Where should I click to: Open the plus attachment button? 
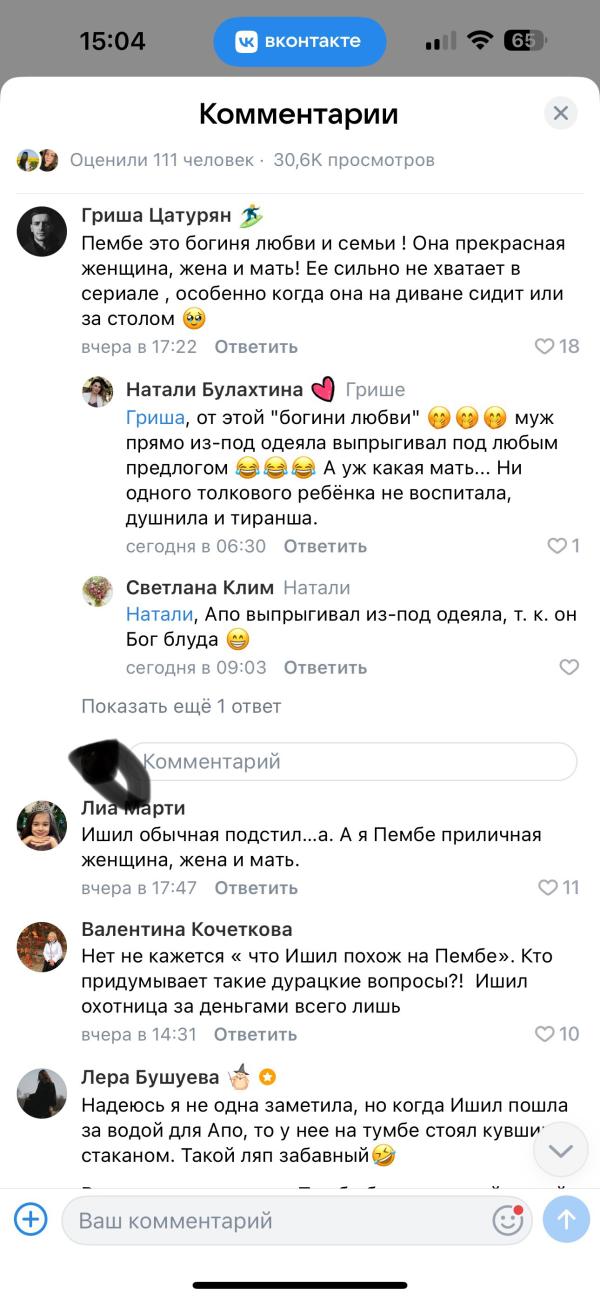click(31, 1220)
